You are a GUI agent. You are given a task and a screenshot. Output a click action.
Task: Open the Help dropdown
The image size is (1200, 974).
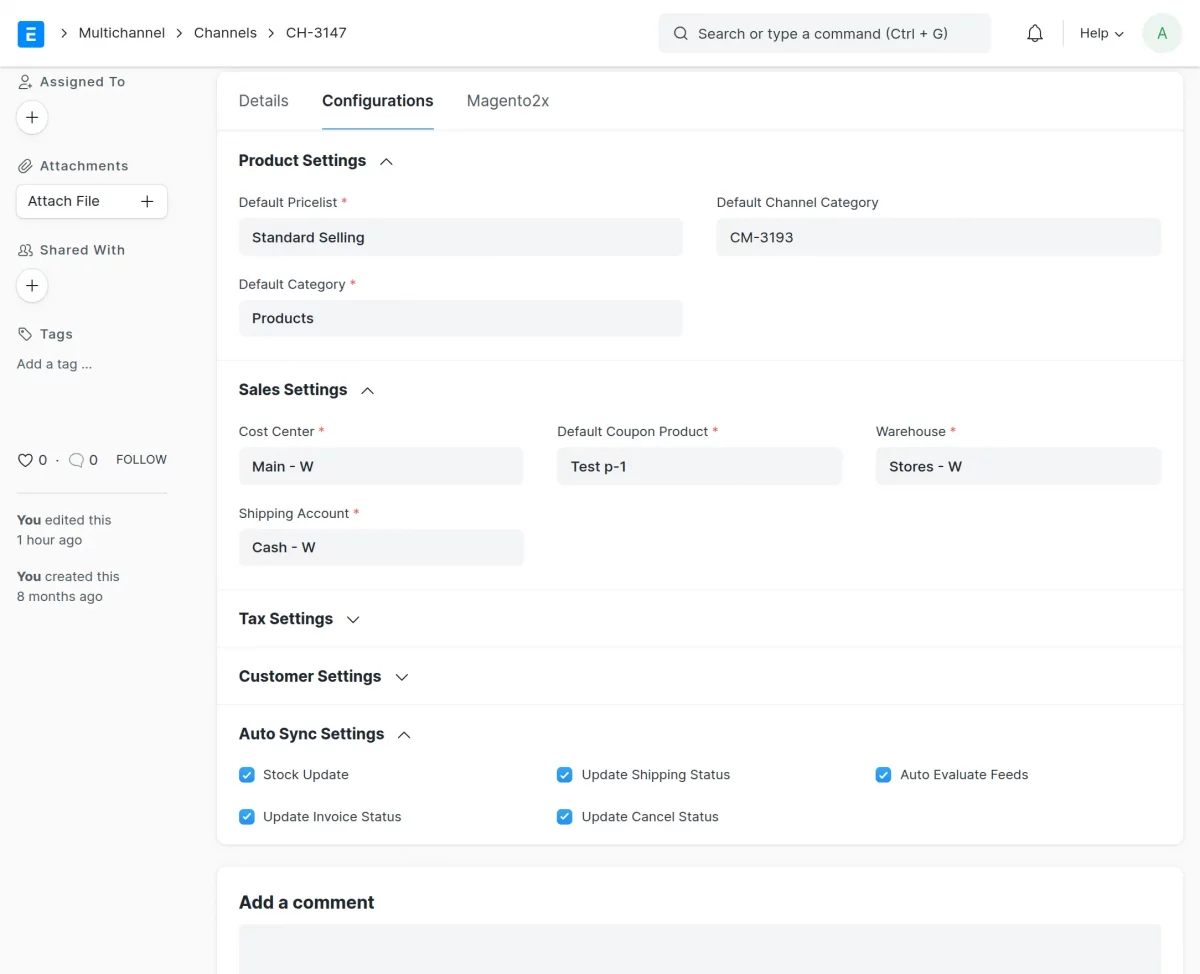point(1100,33)
